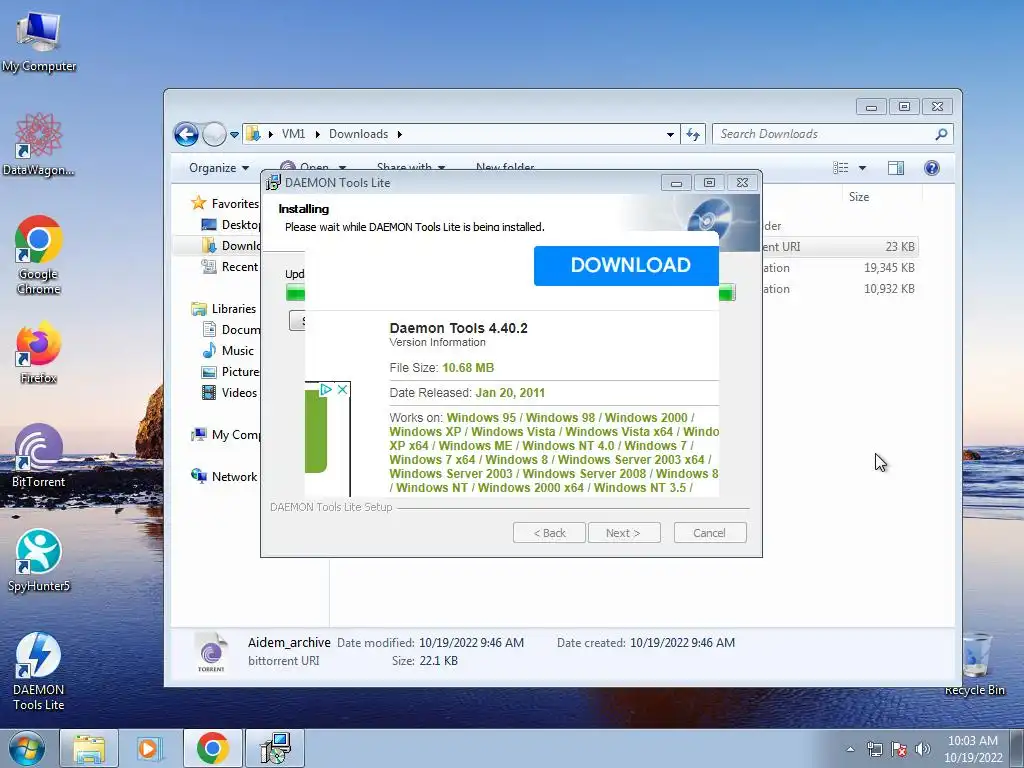
Task: Open DAEMON Tools Lite desktop shortcut
Action: click(x=39, y=671)
